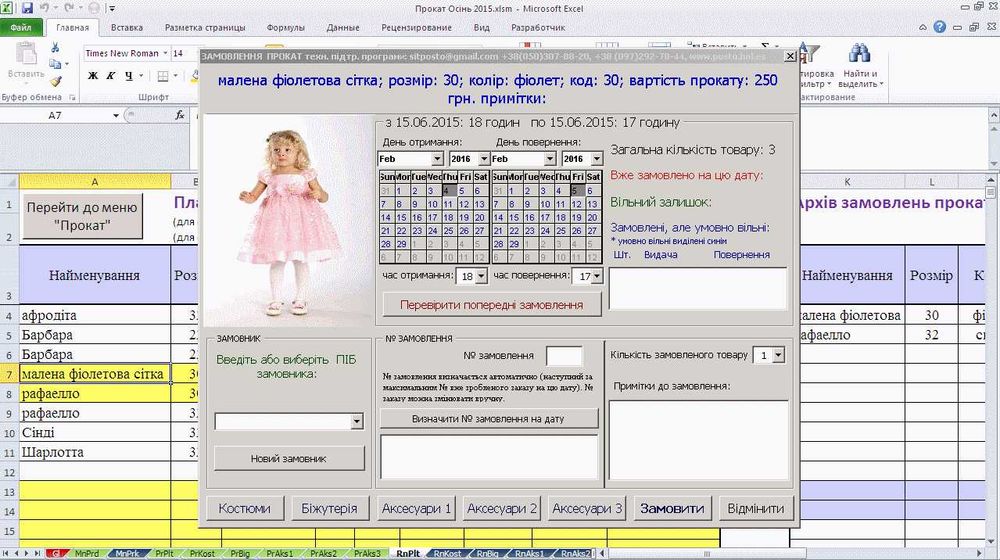
Task: Select day 15 in pickup calendar
Action: coord(401,217)
